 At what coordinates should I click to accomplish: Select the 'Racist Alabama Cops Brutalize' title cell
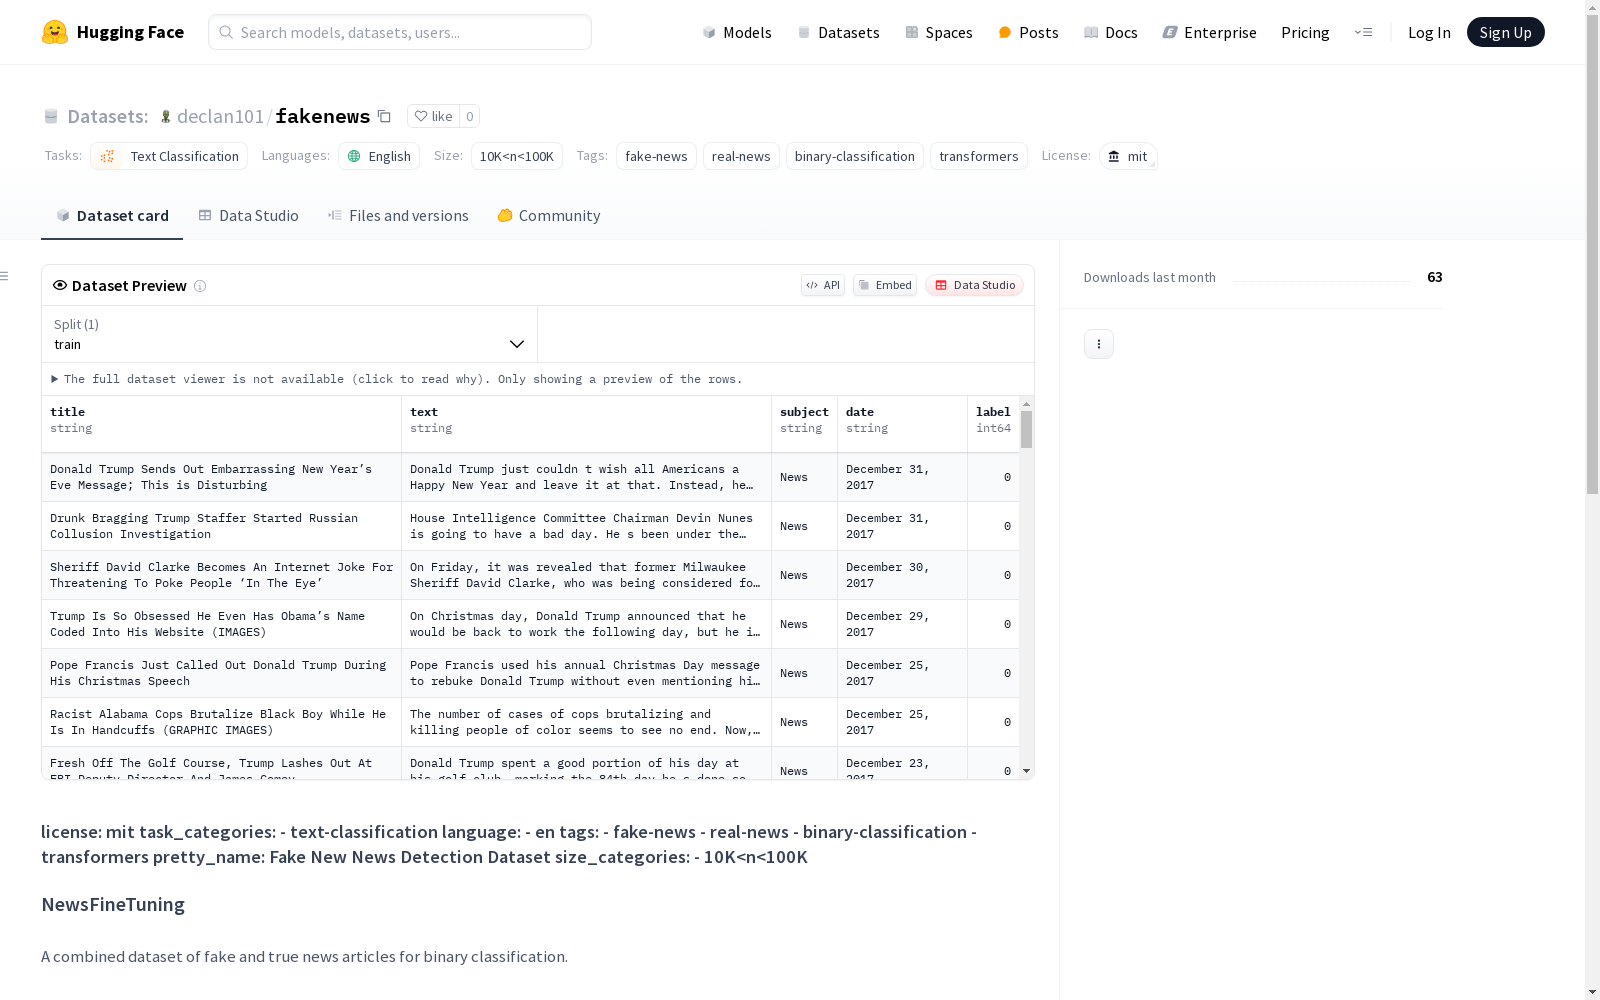(x=221, y=722)
